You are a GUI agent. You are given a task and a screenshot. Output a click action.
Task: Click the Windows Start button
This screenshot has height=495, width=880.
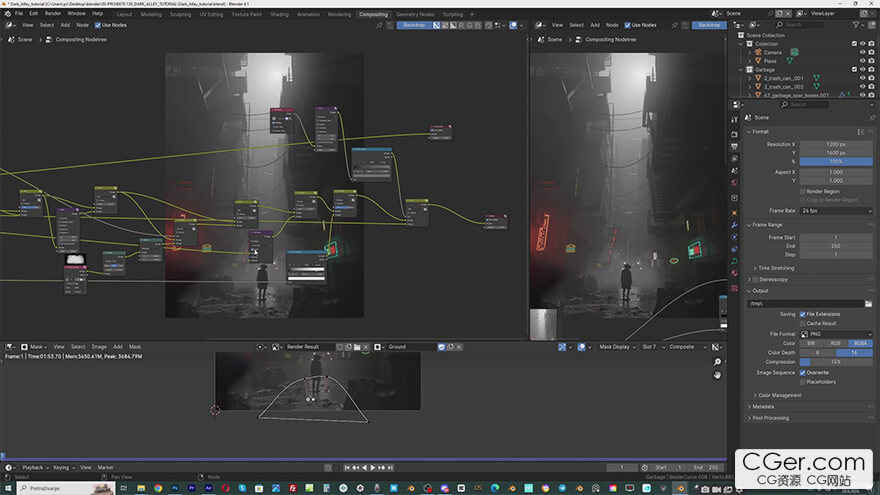pyautogui.click(x=8, y=488)
